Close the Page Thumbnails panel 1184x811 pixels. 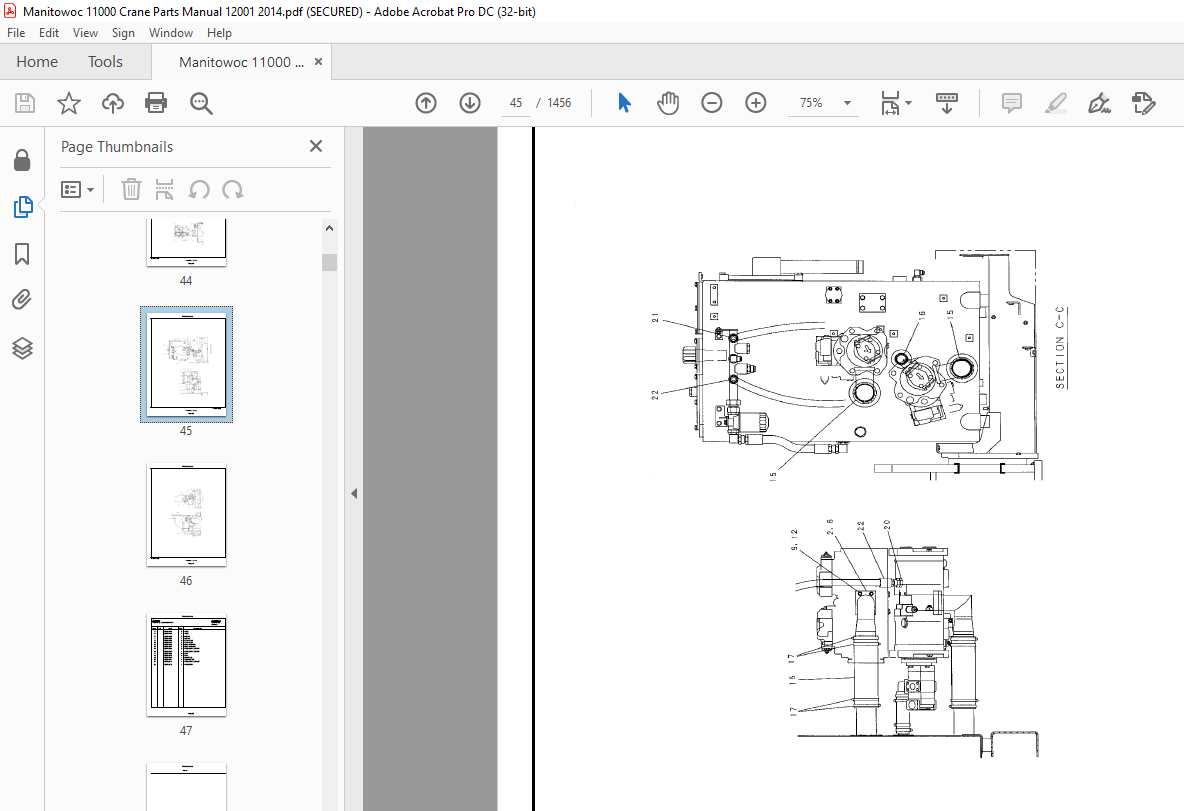pos(316,146)
